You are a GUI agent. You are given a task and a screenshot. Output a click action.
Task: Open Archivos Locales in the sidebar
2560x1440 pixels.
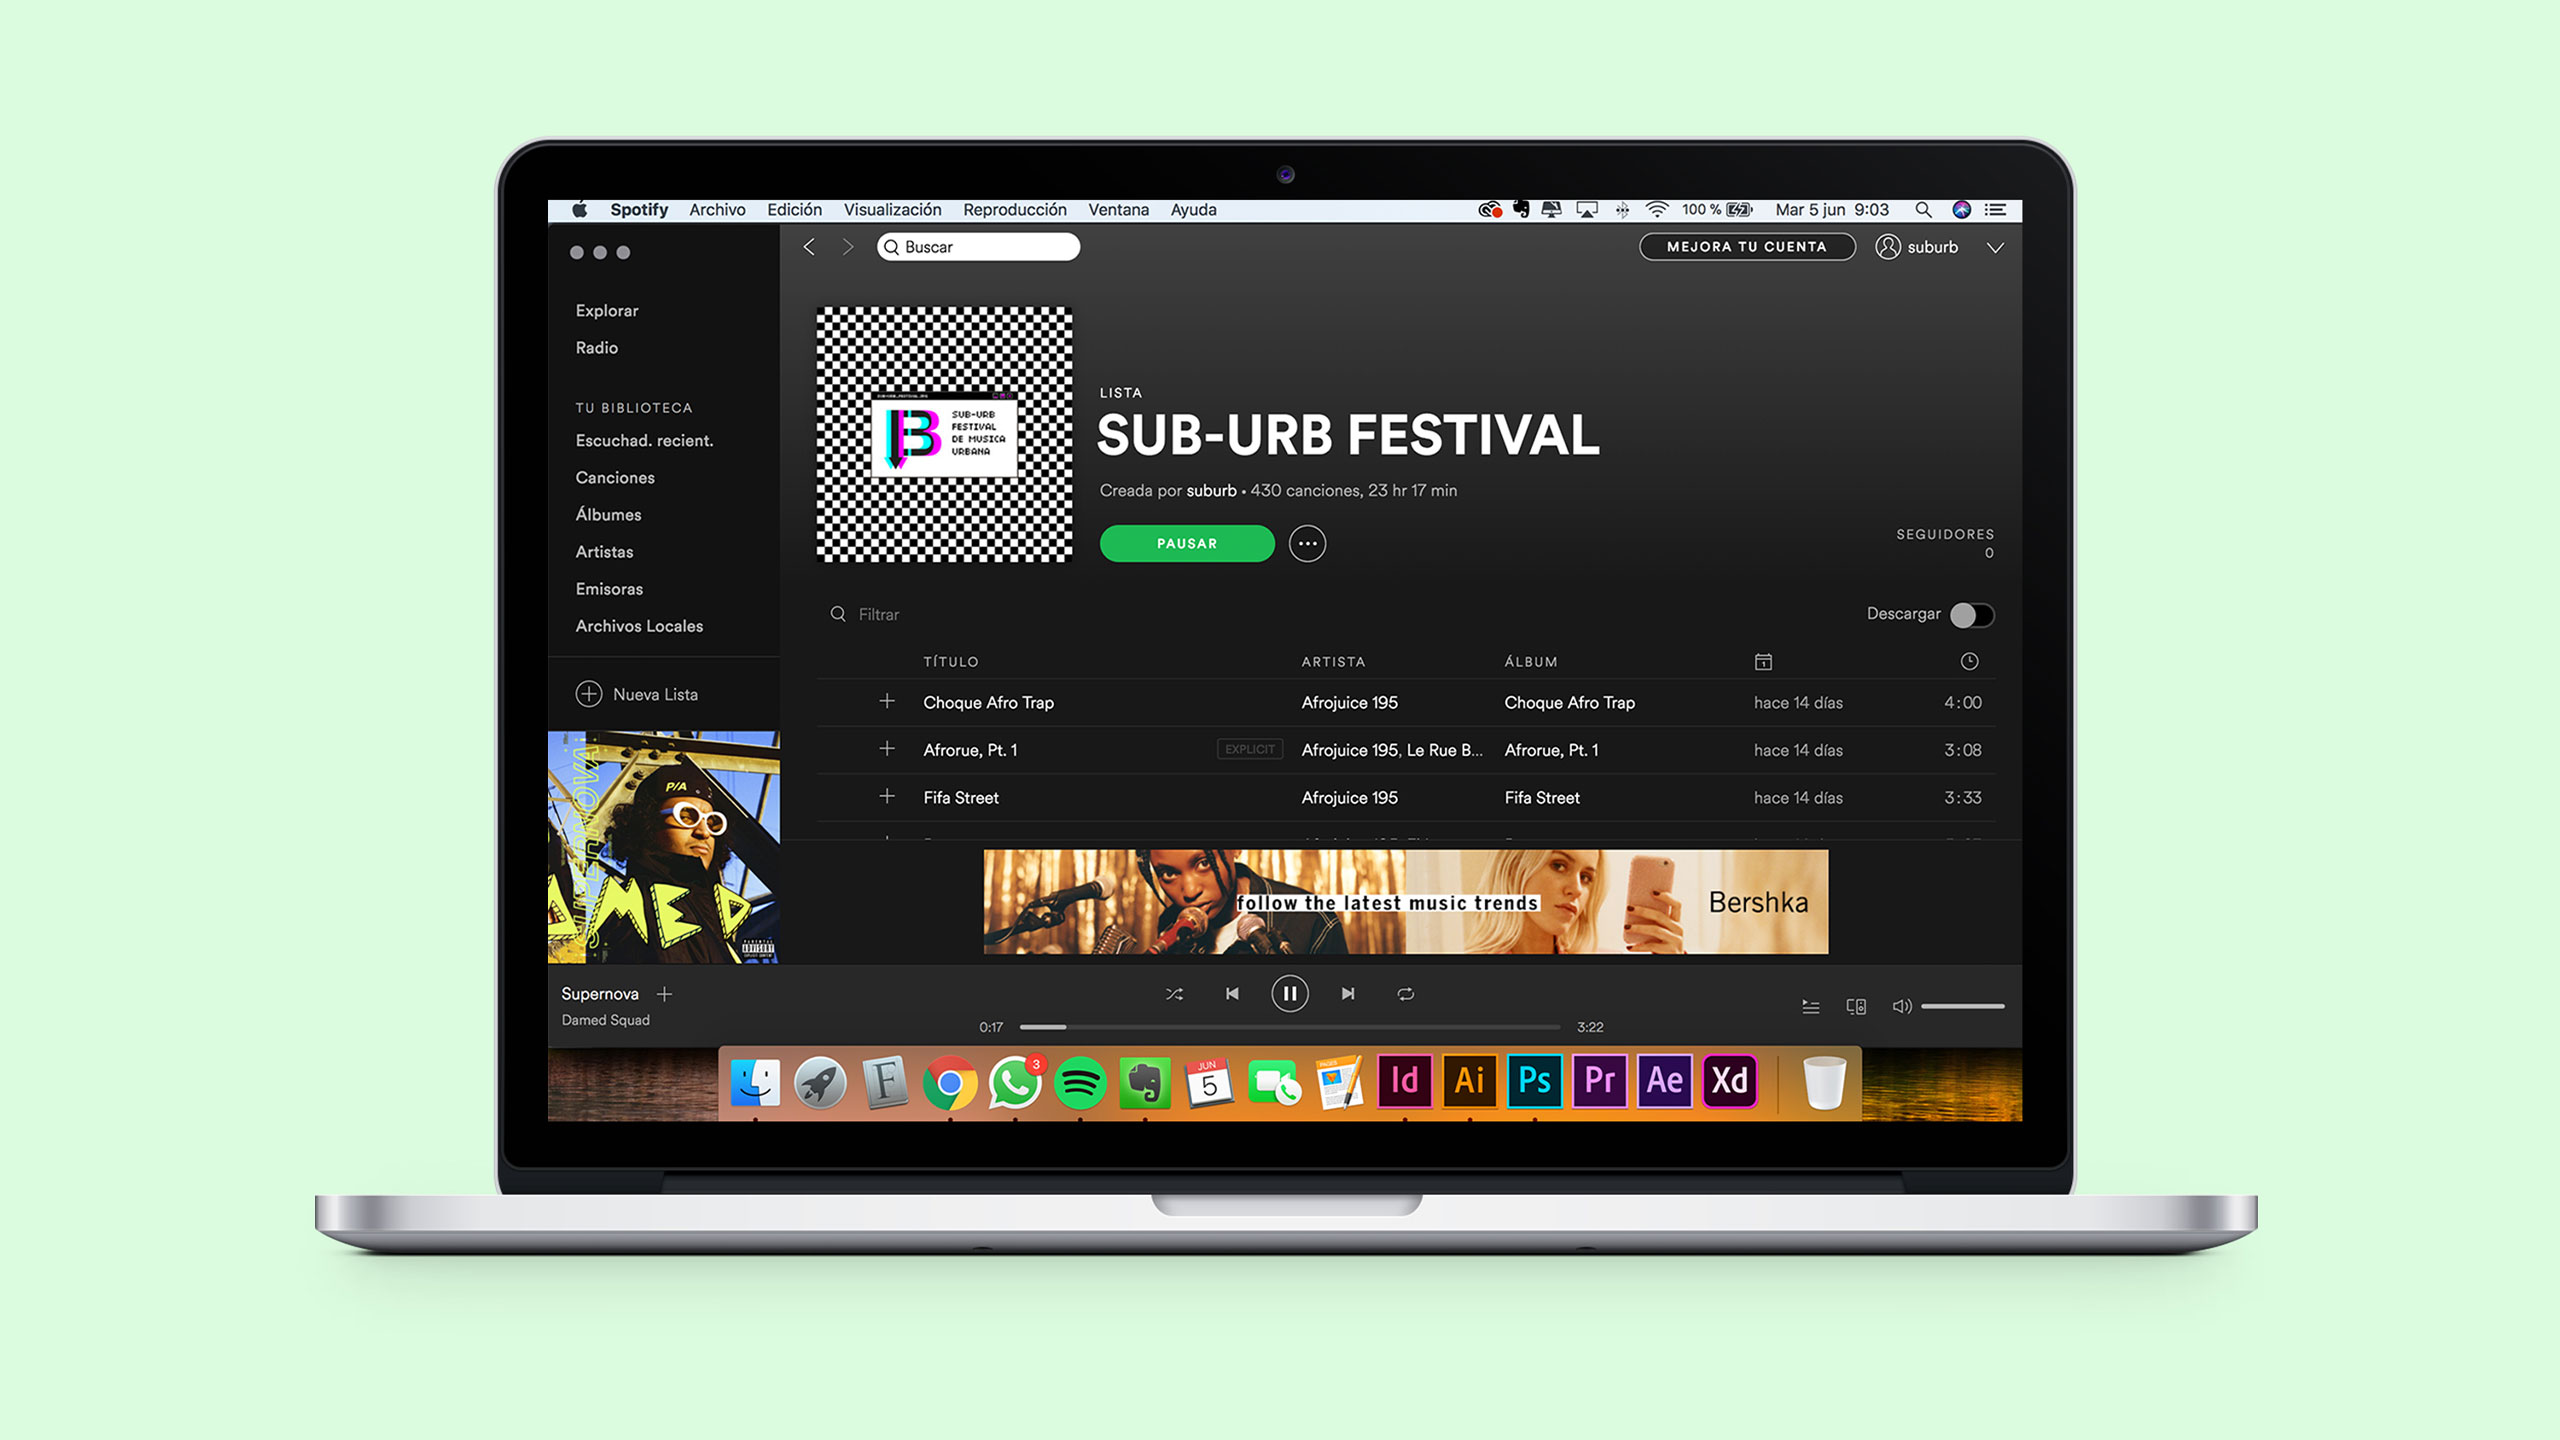[x=639, y=626]
